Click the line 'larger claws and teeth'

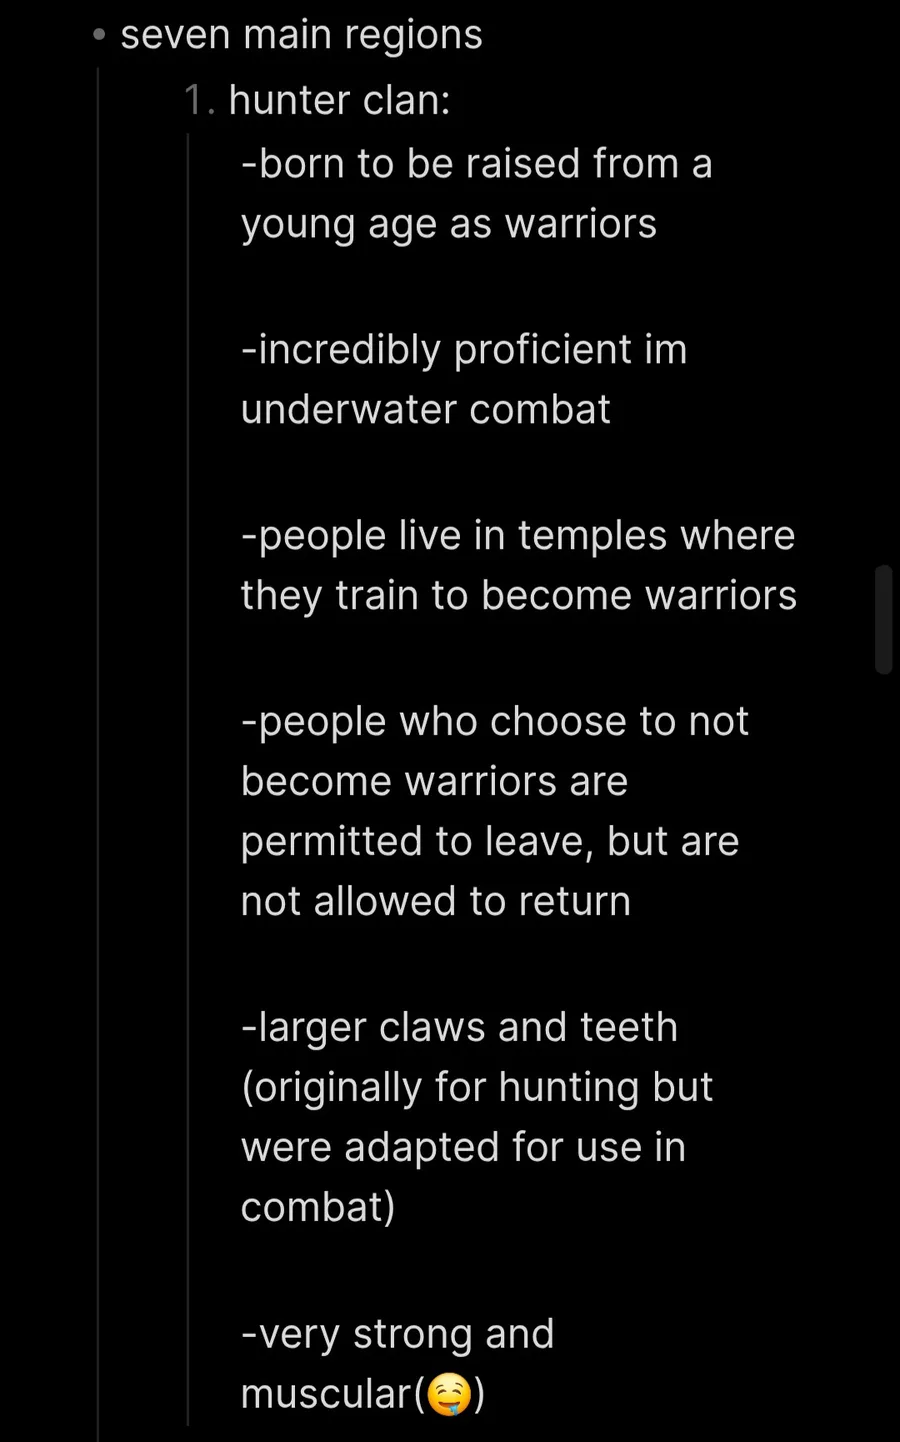[459, 1028]
